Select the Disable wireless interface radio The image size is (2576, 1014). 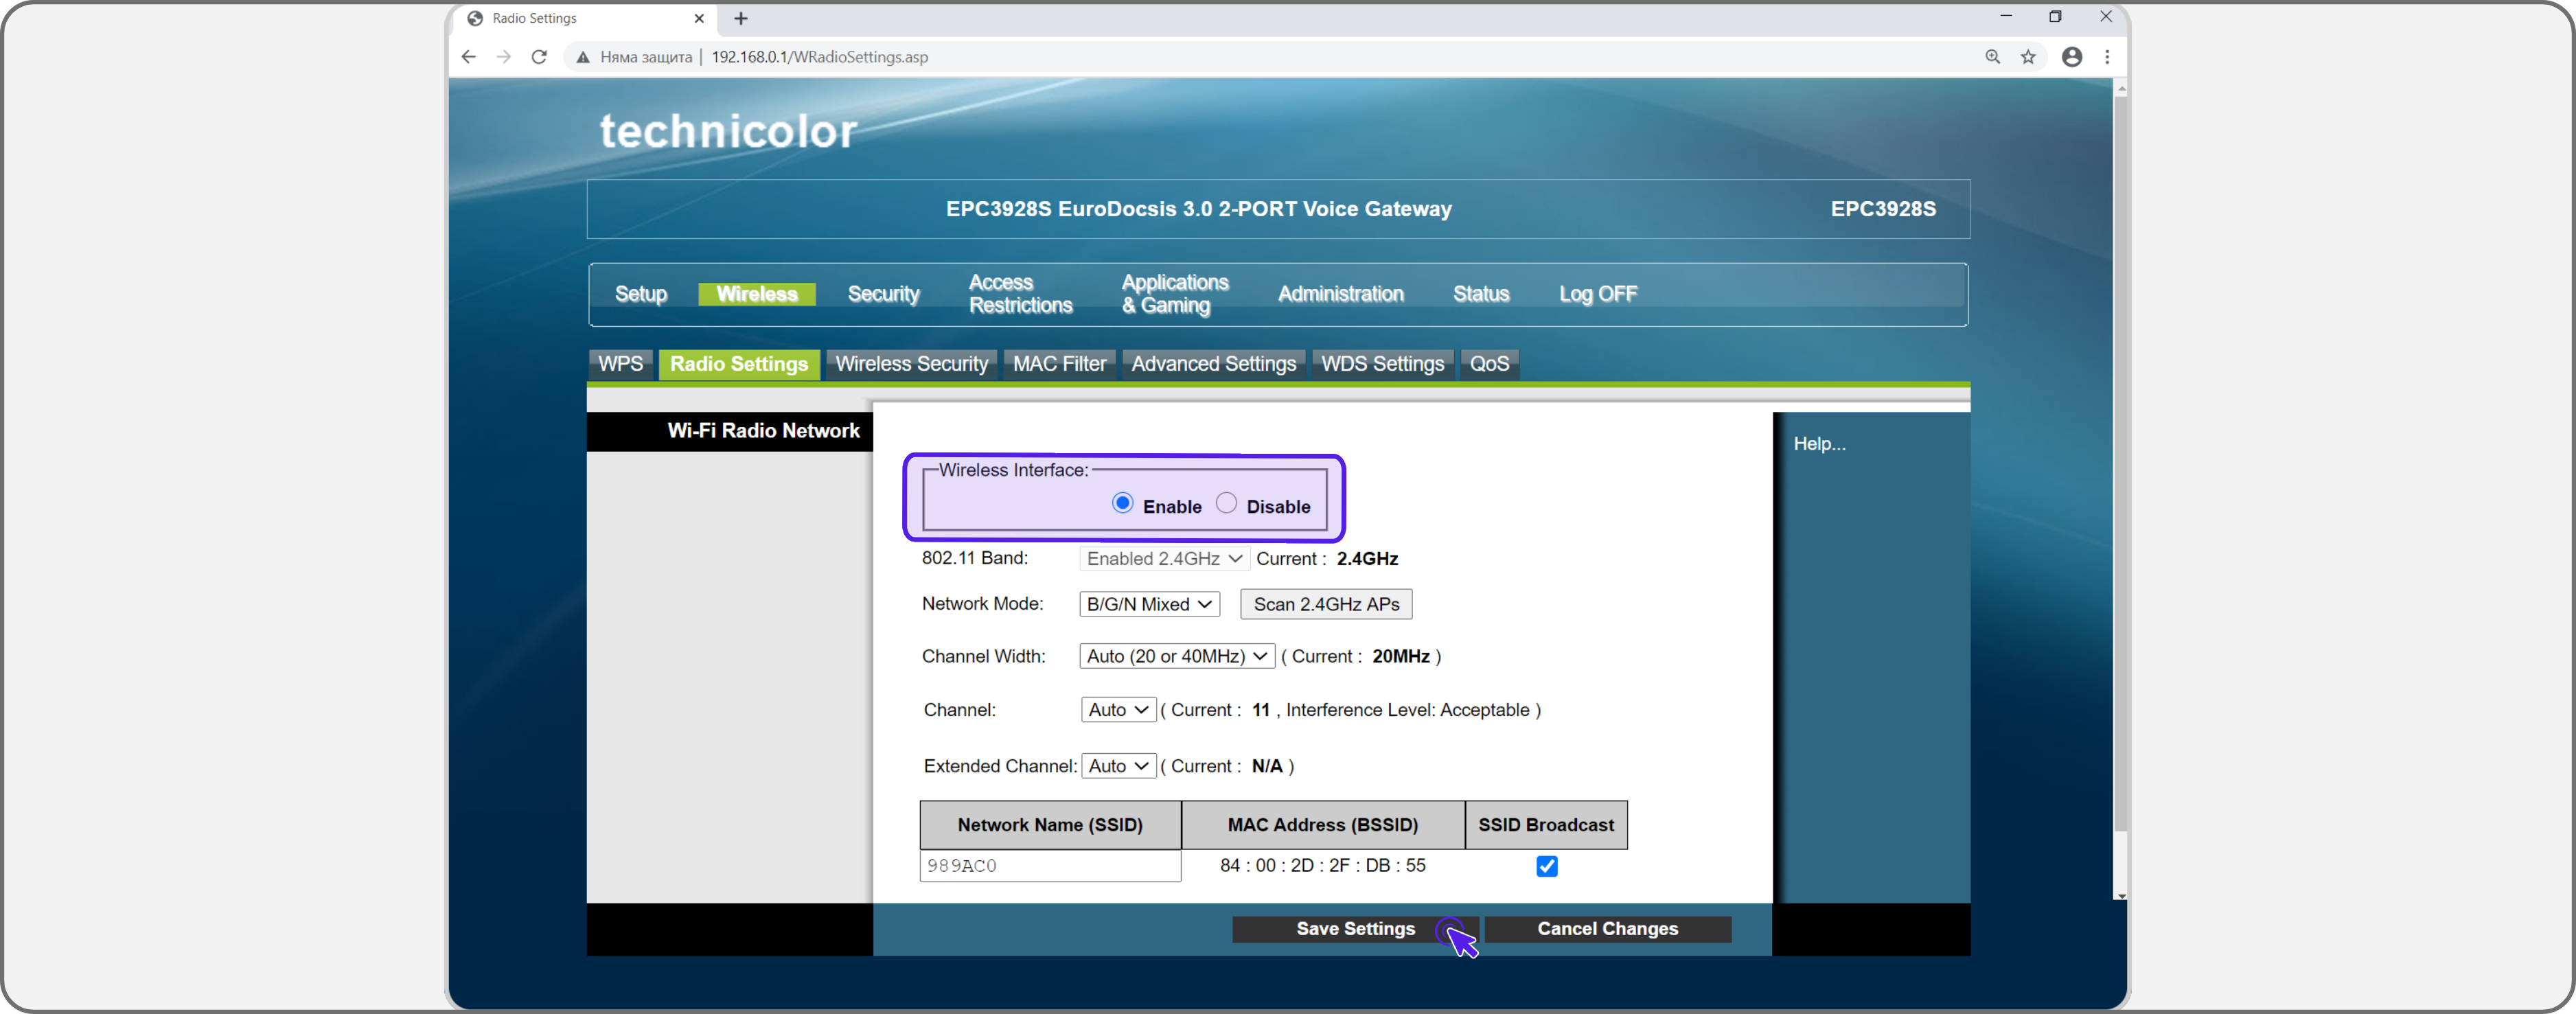click(1226, 503)
